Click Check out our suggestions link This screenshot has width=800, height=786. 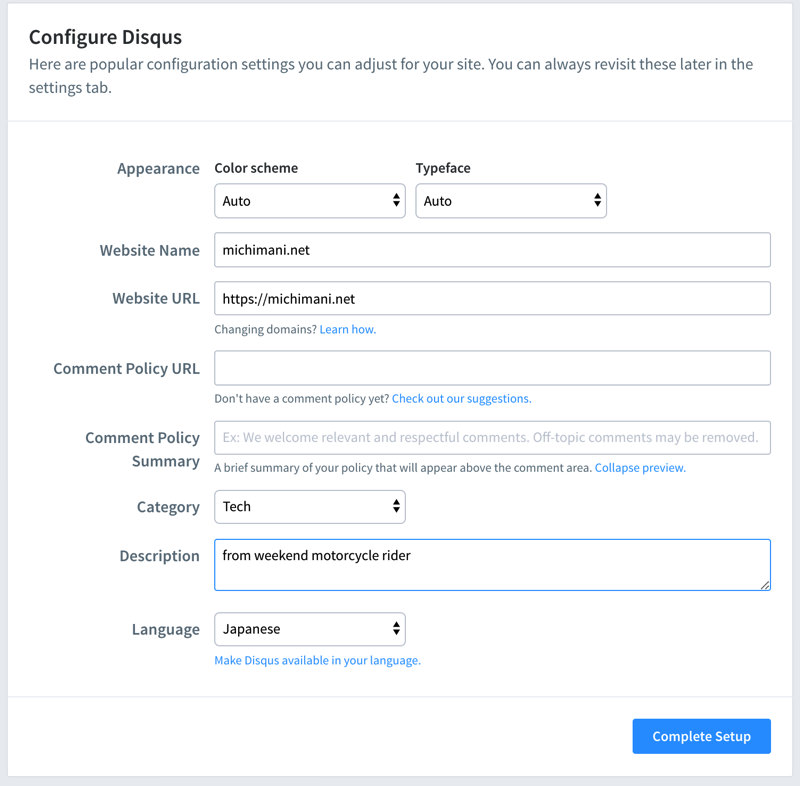[x=461, y=398]
